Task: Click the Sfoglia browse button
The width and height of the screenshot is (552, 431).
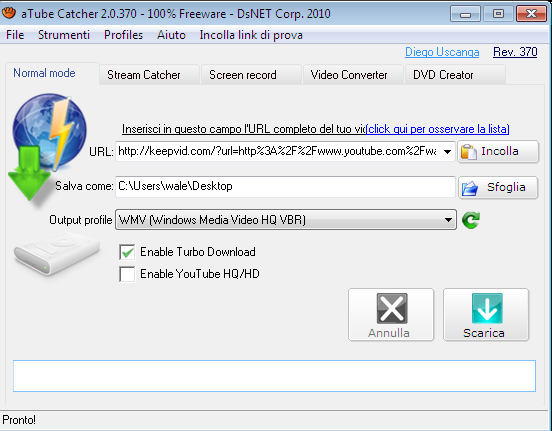Action: [498, 187]
